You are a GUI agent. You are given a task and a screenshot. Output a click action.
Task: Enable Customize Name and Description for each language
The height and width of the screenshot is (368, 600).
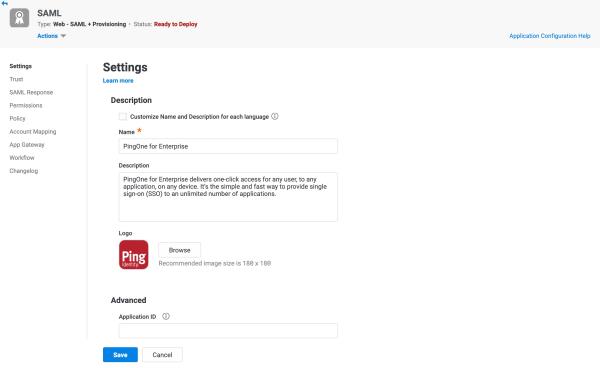coord(122,116)
